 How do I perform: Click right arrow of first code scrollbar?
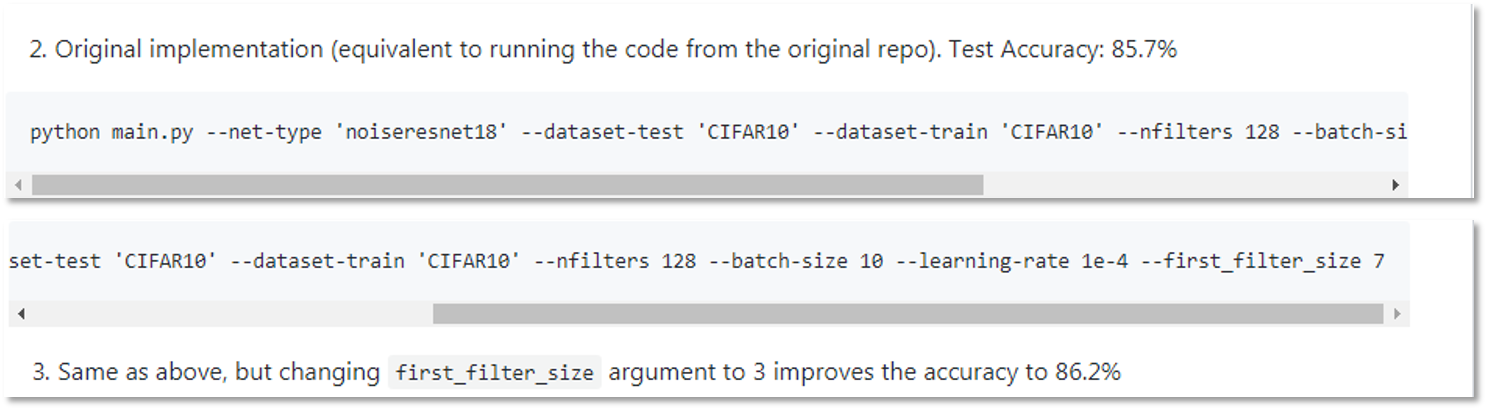(1396, 185)
